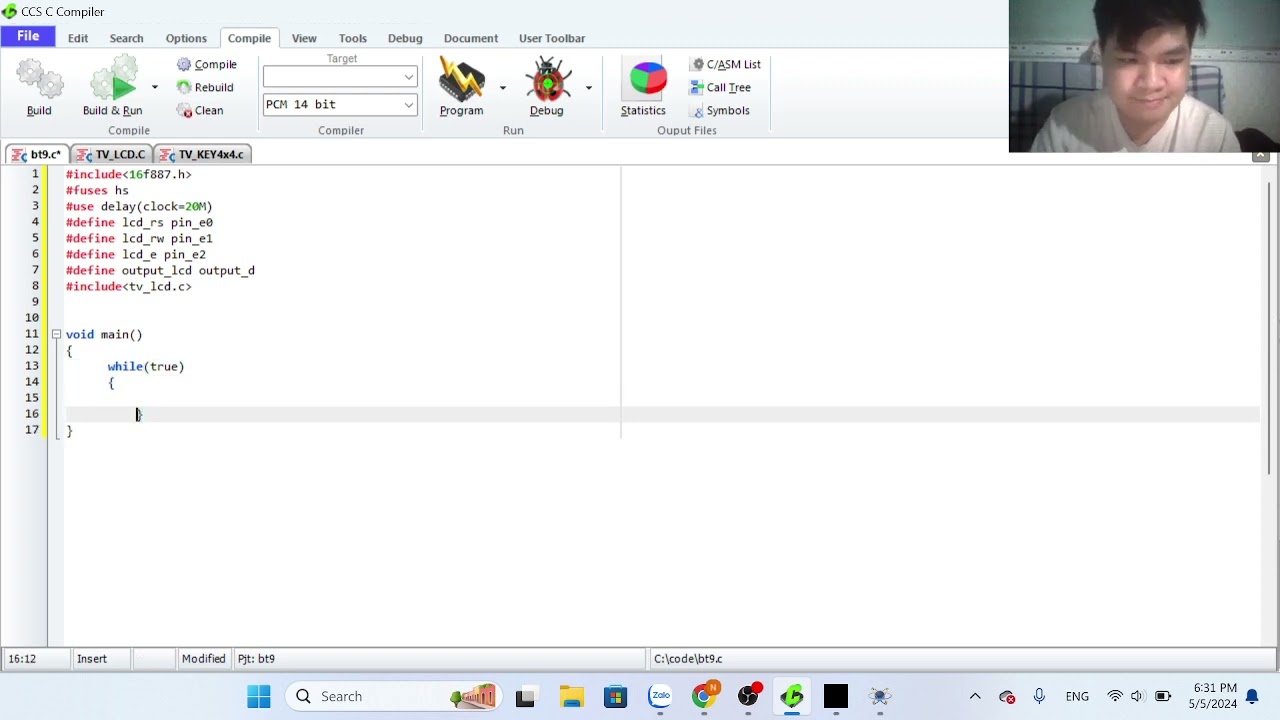Open the volume speaker tray icon
This screenshot has width=1280, height=720.
point(1137,696)
